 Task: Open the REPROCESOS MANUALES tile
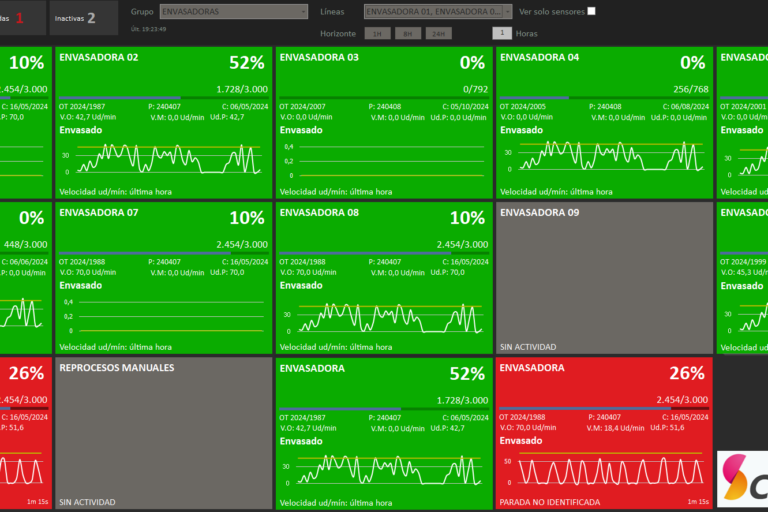pos(162,432)
